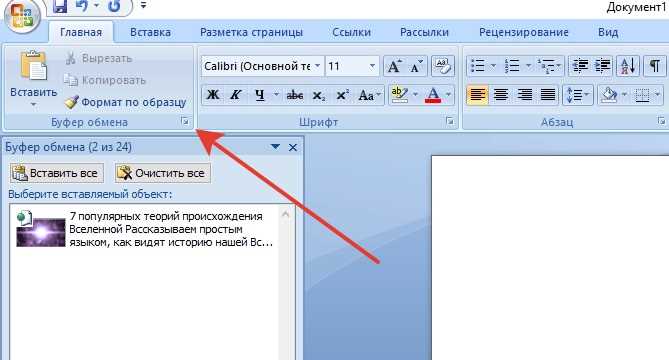
Task: Open the Вставка ribbon tab
Action: tap(150, 32)
